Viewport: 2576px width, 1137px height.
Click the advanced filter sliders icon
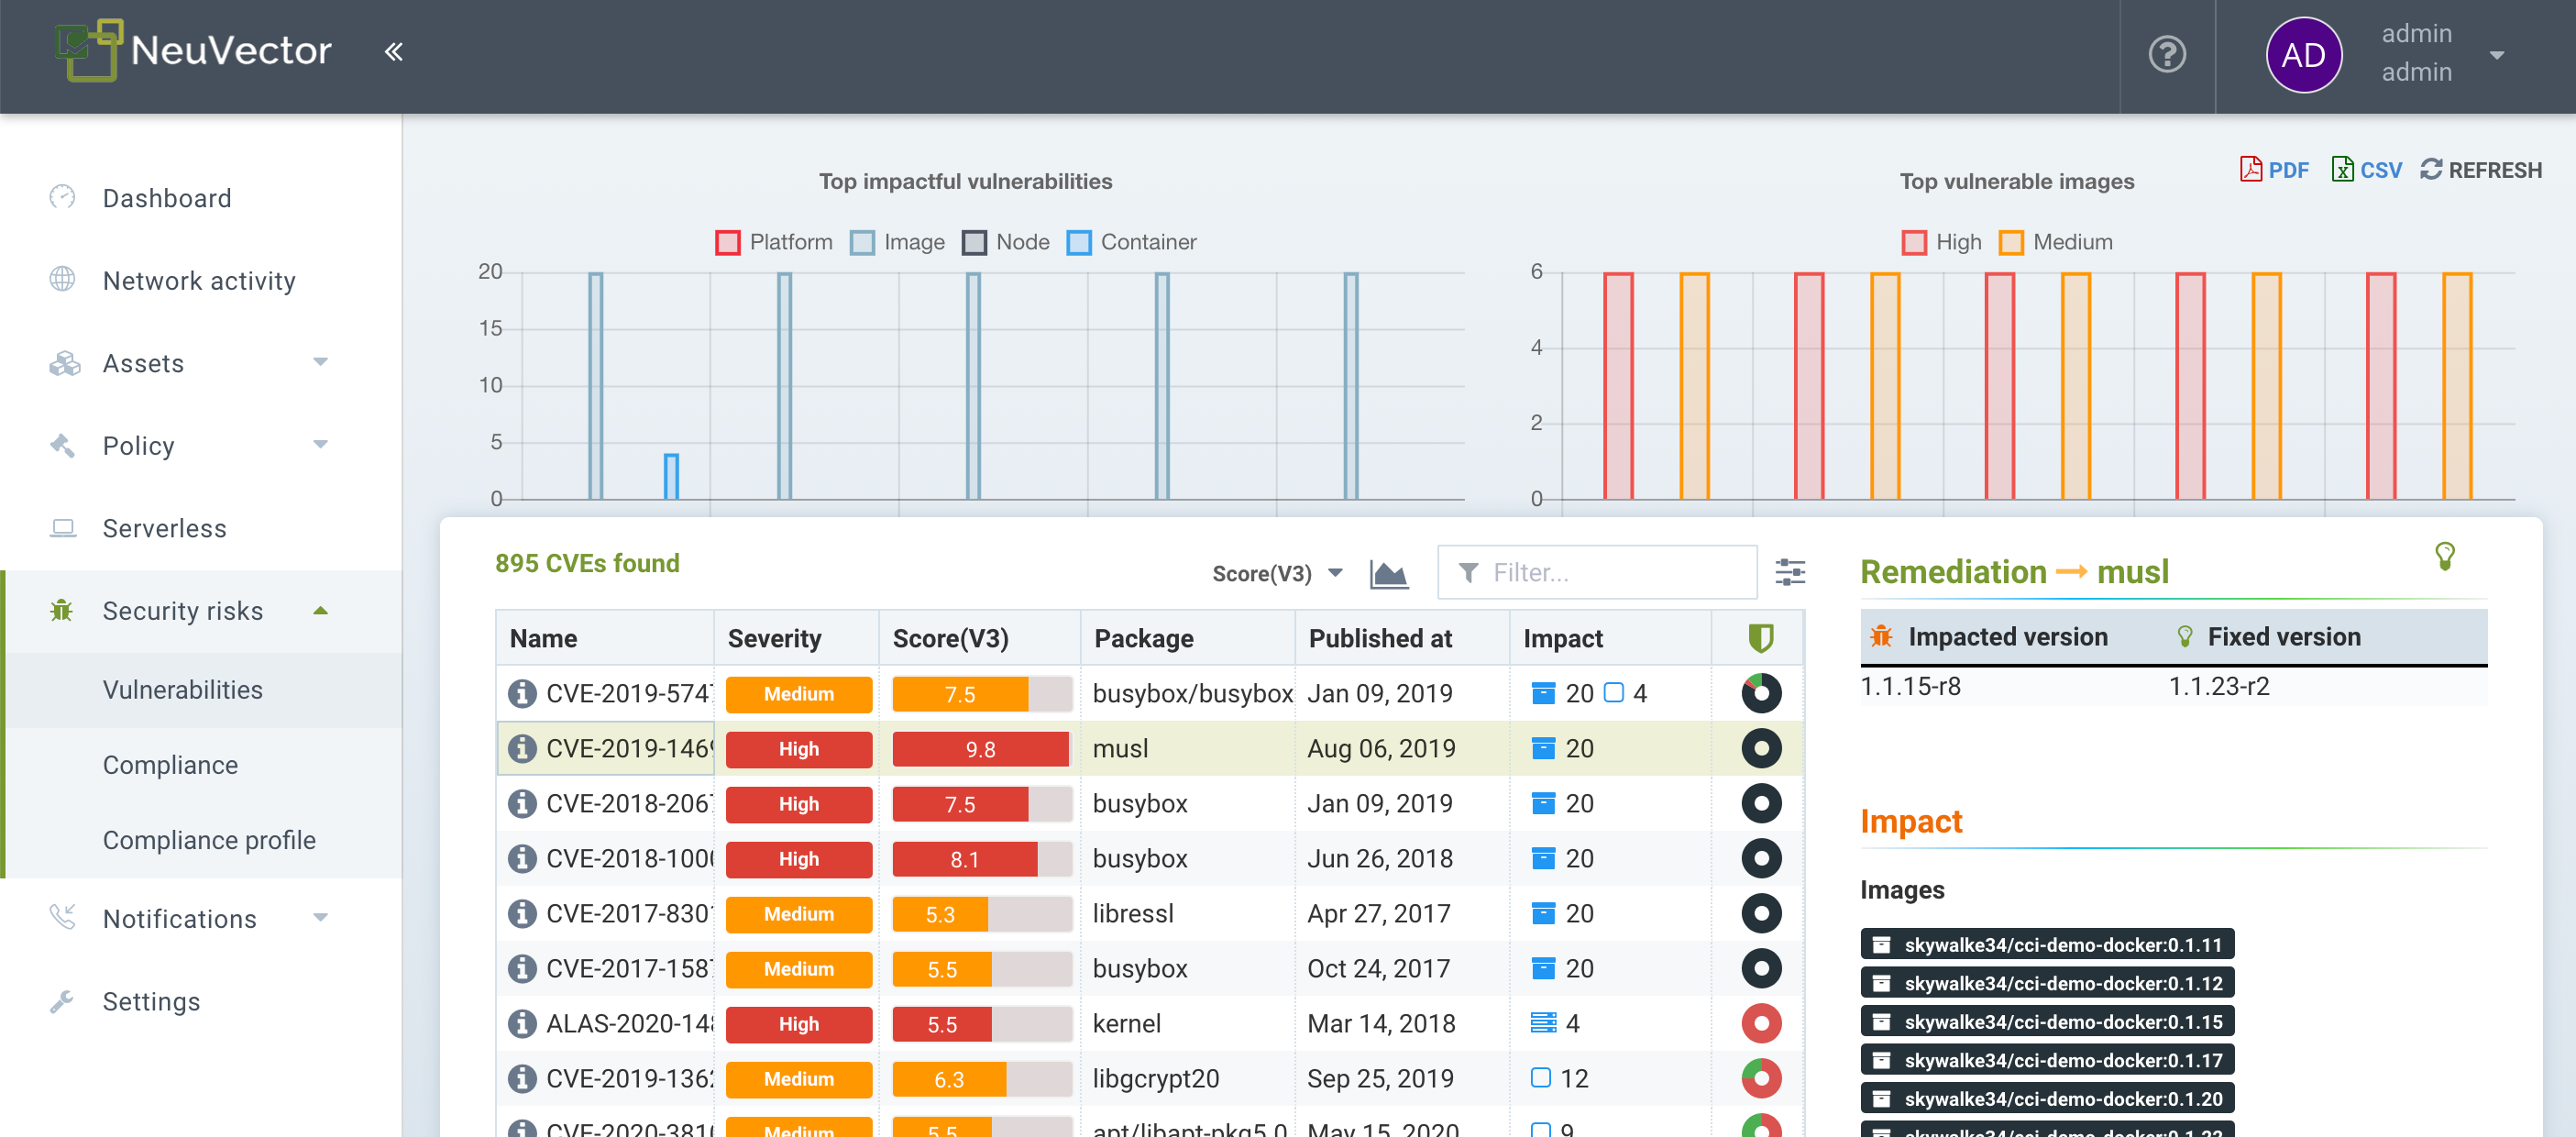(x=1789, y=573)
